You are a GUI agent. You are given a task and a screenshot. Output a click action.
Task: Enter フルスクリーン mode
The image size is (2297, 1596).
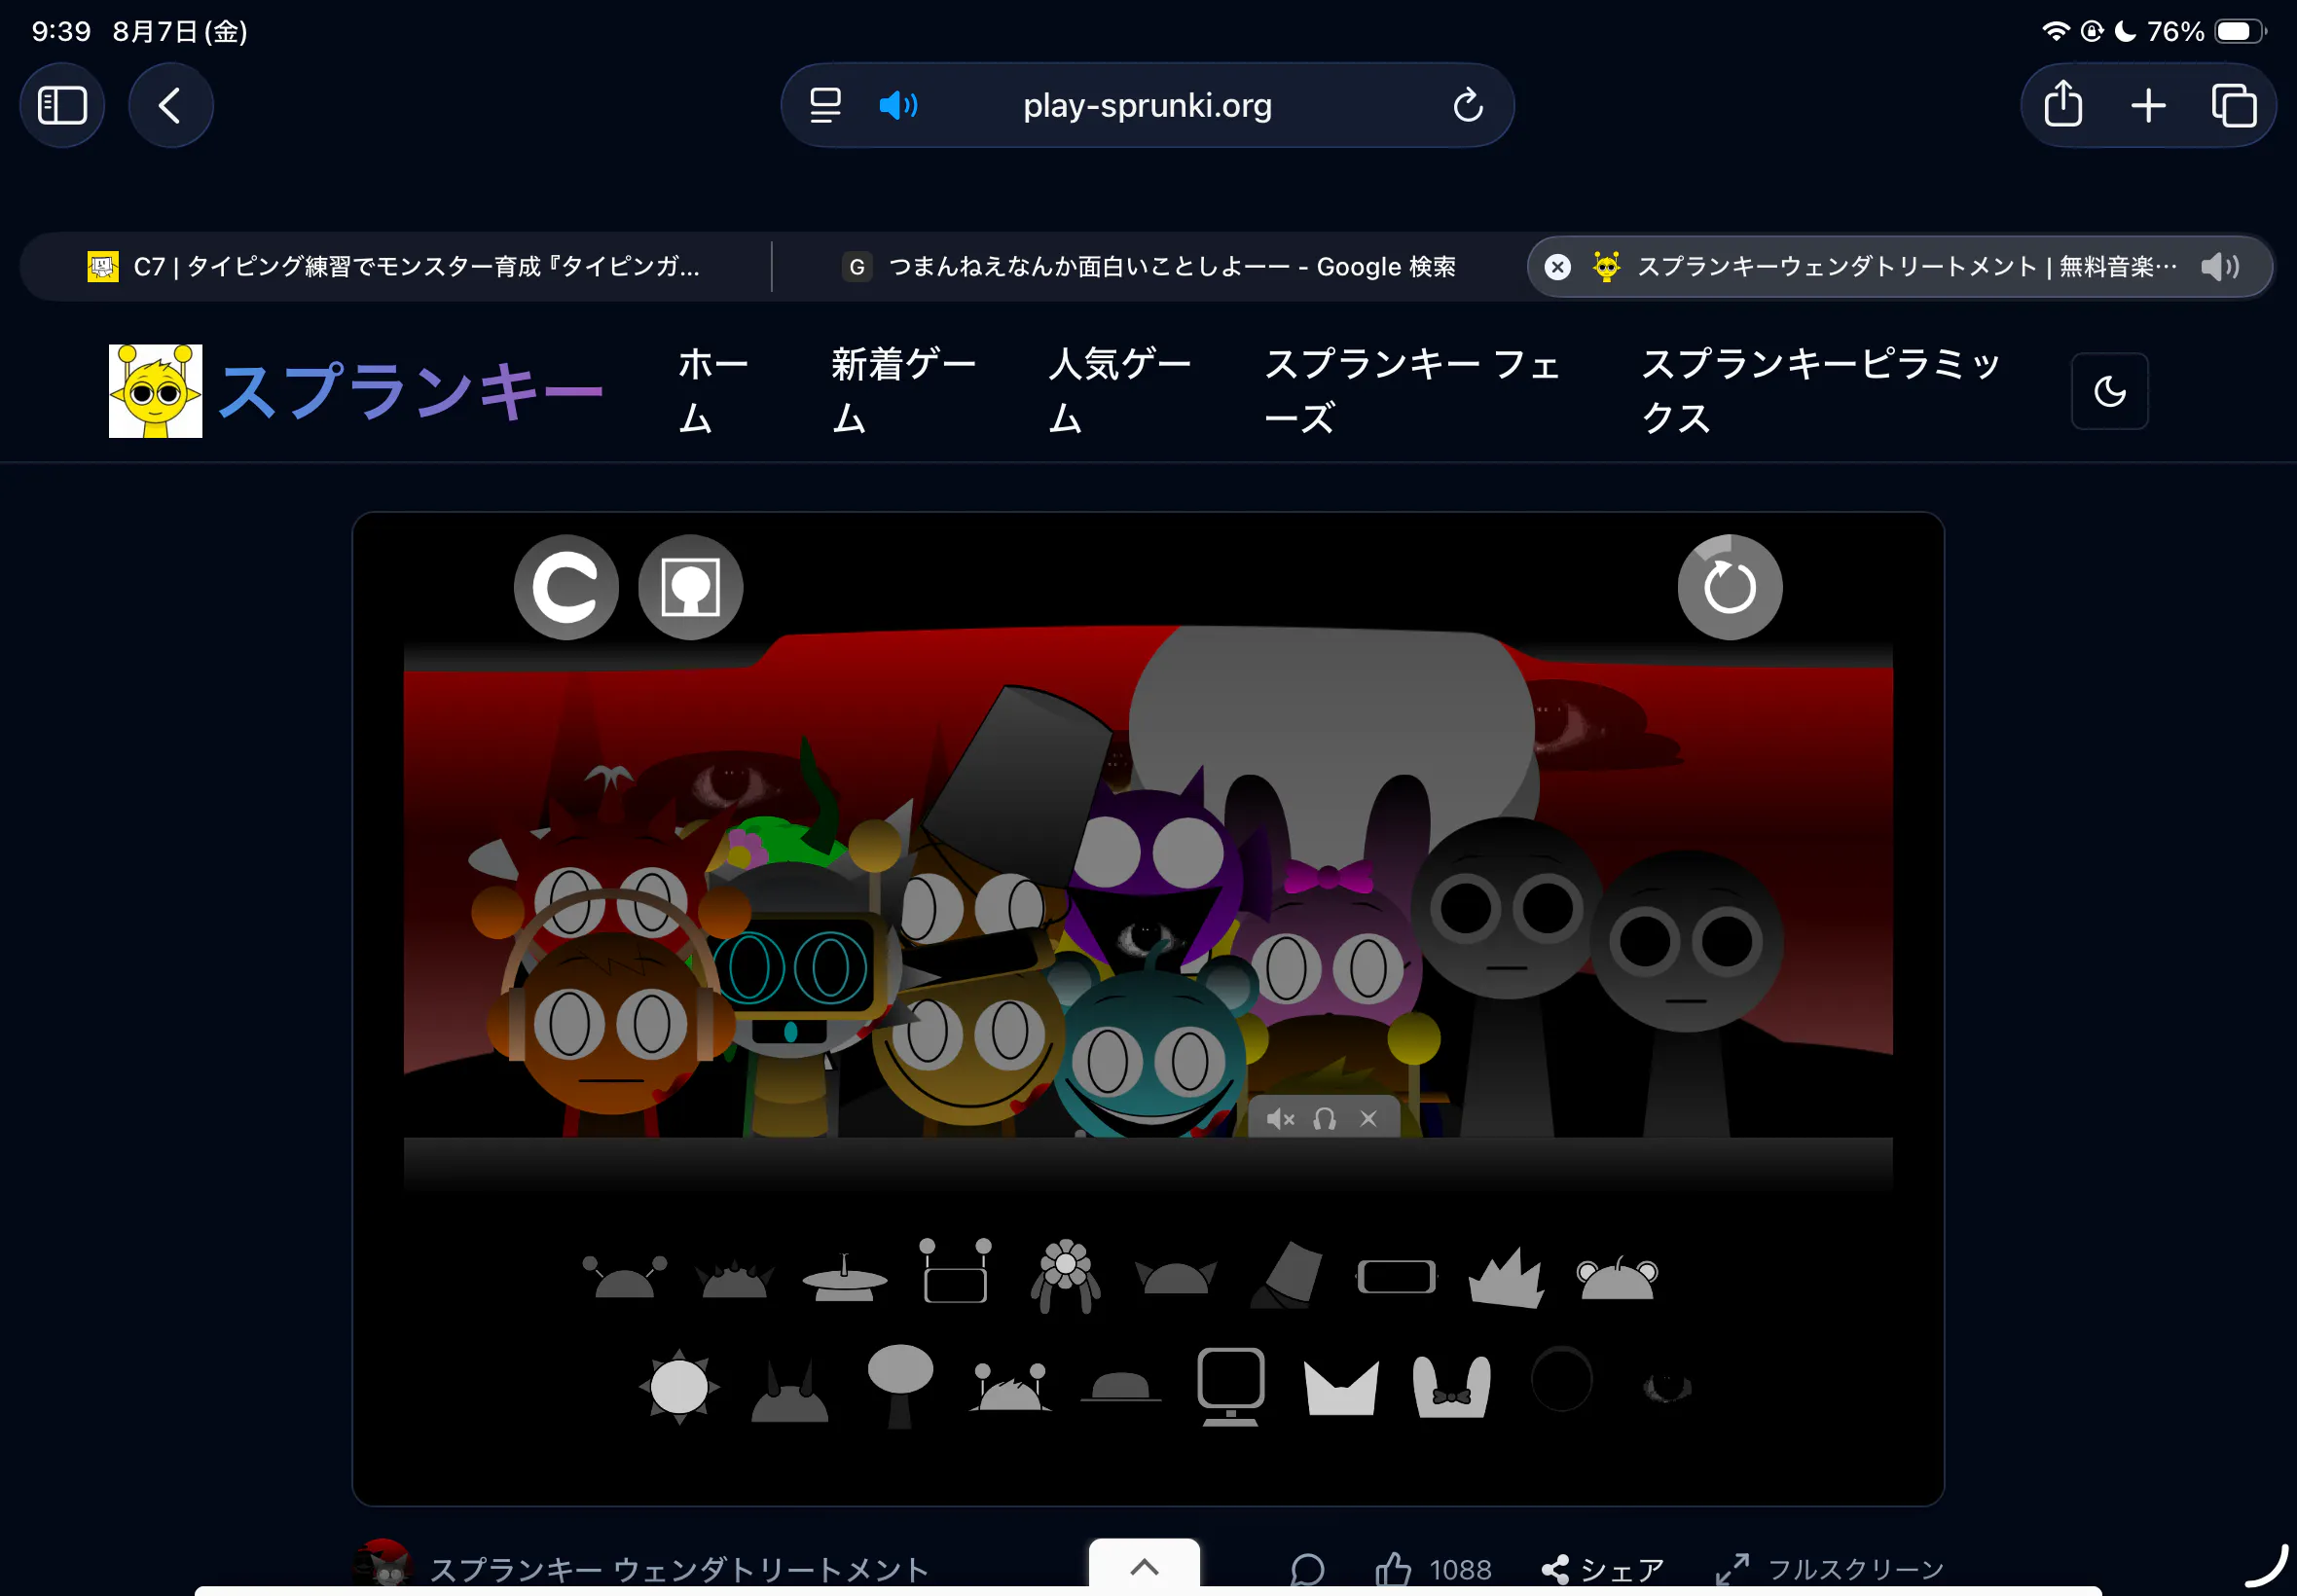coord(1829,1570)
